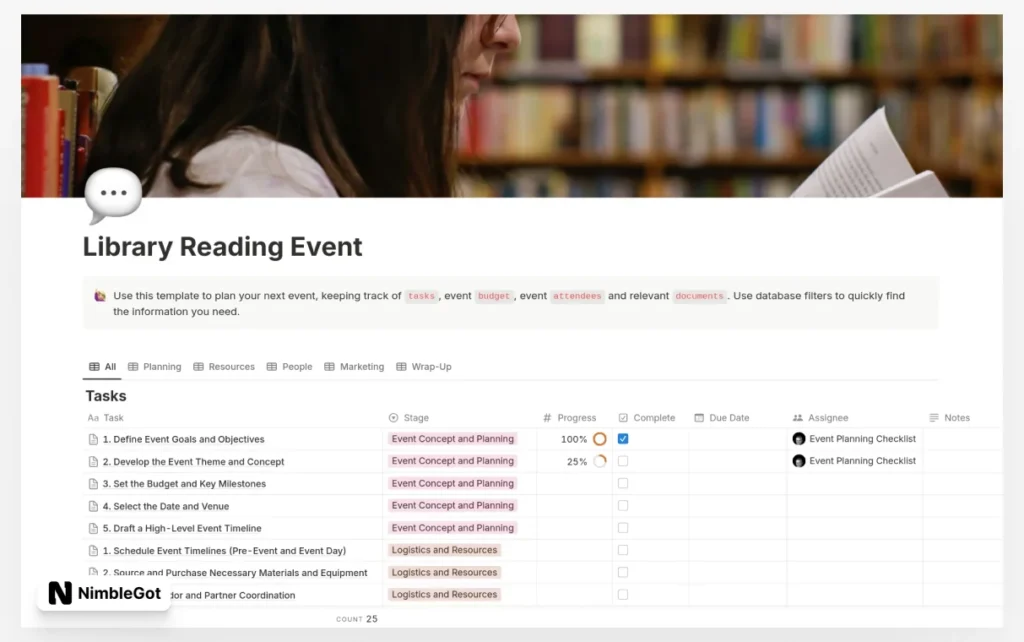
Task: Check Complete for Set the Budget task
Action: (623, 483)
